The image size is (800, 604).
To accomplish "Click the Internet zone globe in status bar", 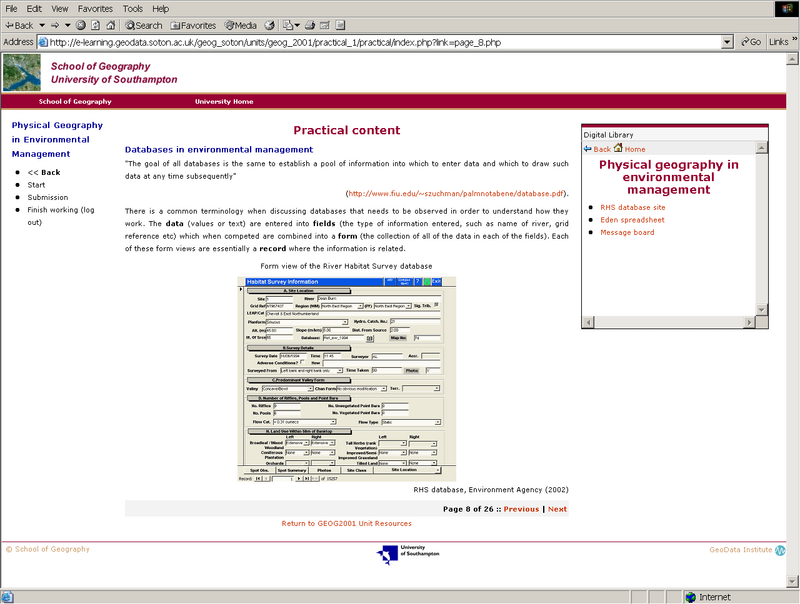I will click(691, 597).
